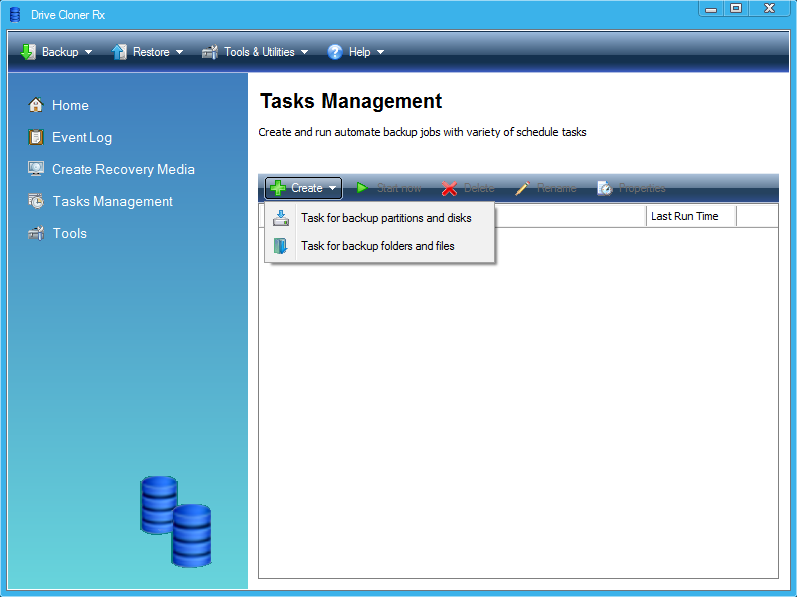
Task: Click the folders and files task icon
Action: 281,246
